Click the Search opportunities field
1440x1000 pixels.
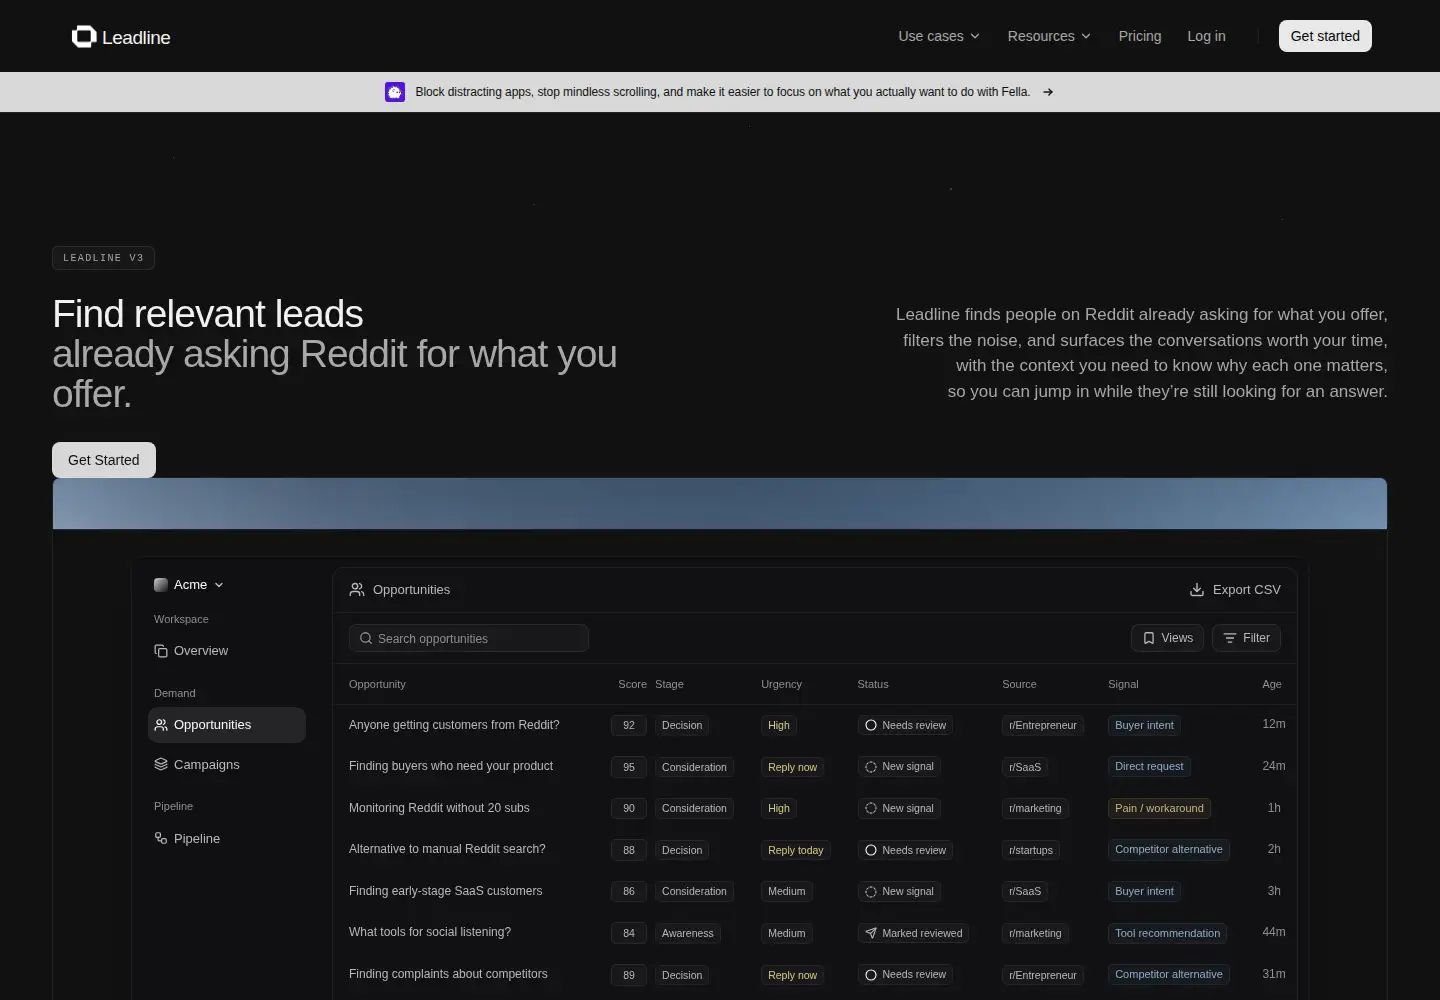(469, 638)
